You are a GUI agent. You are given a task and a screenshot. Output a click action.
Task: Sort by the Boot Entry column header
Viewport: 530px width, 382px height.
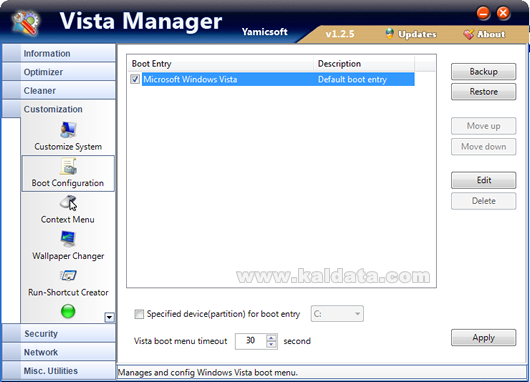220,64
